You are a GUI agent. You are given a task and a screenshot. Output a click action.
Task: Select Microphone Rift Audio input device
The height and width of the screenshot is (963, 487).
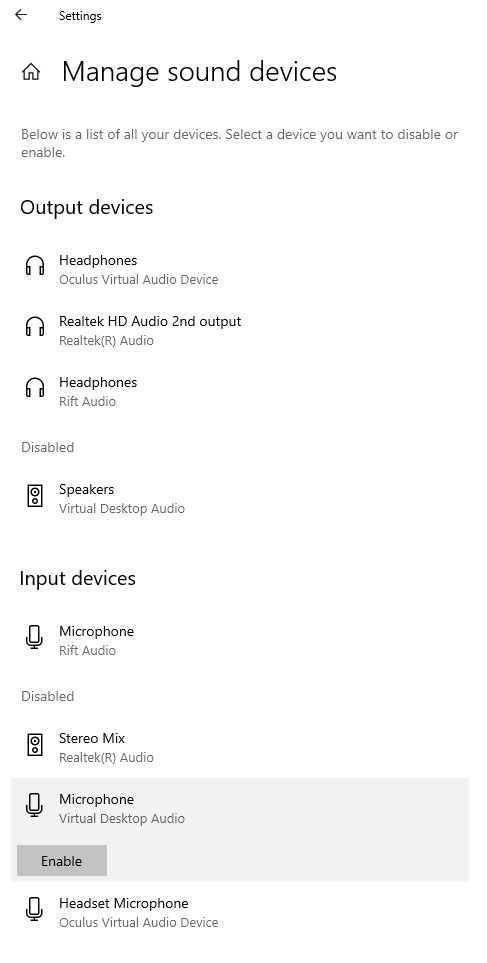[240, 641]
